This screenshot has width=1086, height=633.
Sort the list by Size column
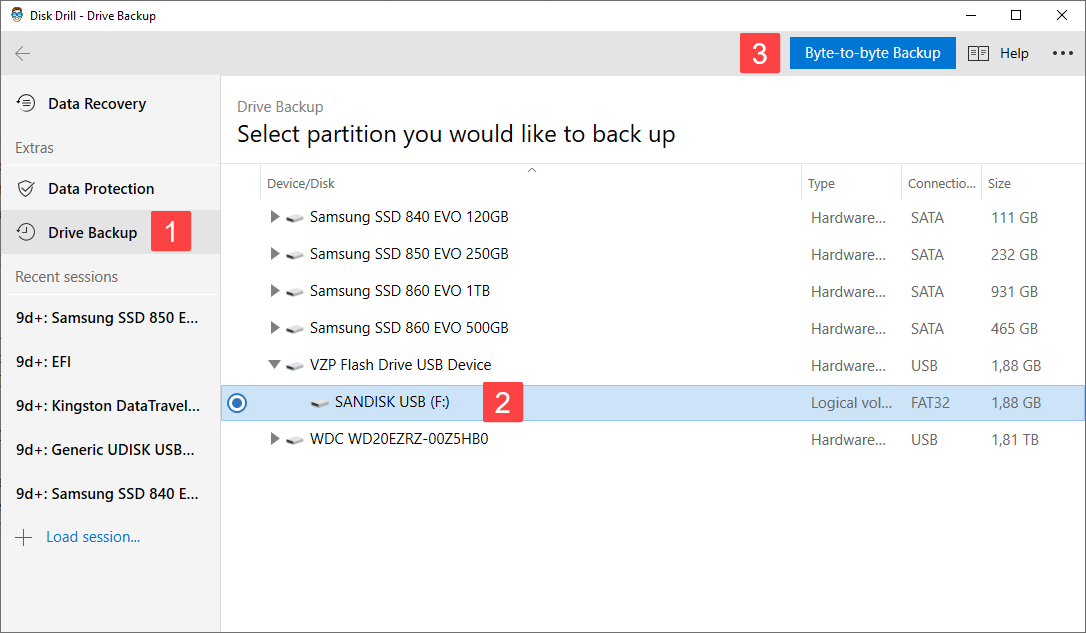(x=999, y=184)
